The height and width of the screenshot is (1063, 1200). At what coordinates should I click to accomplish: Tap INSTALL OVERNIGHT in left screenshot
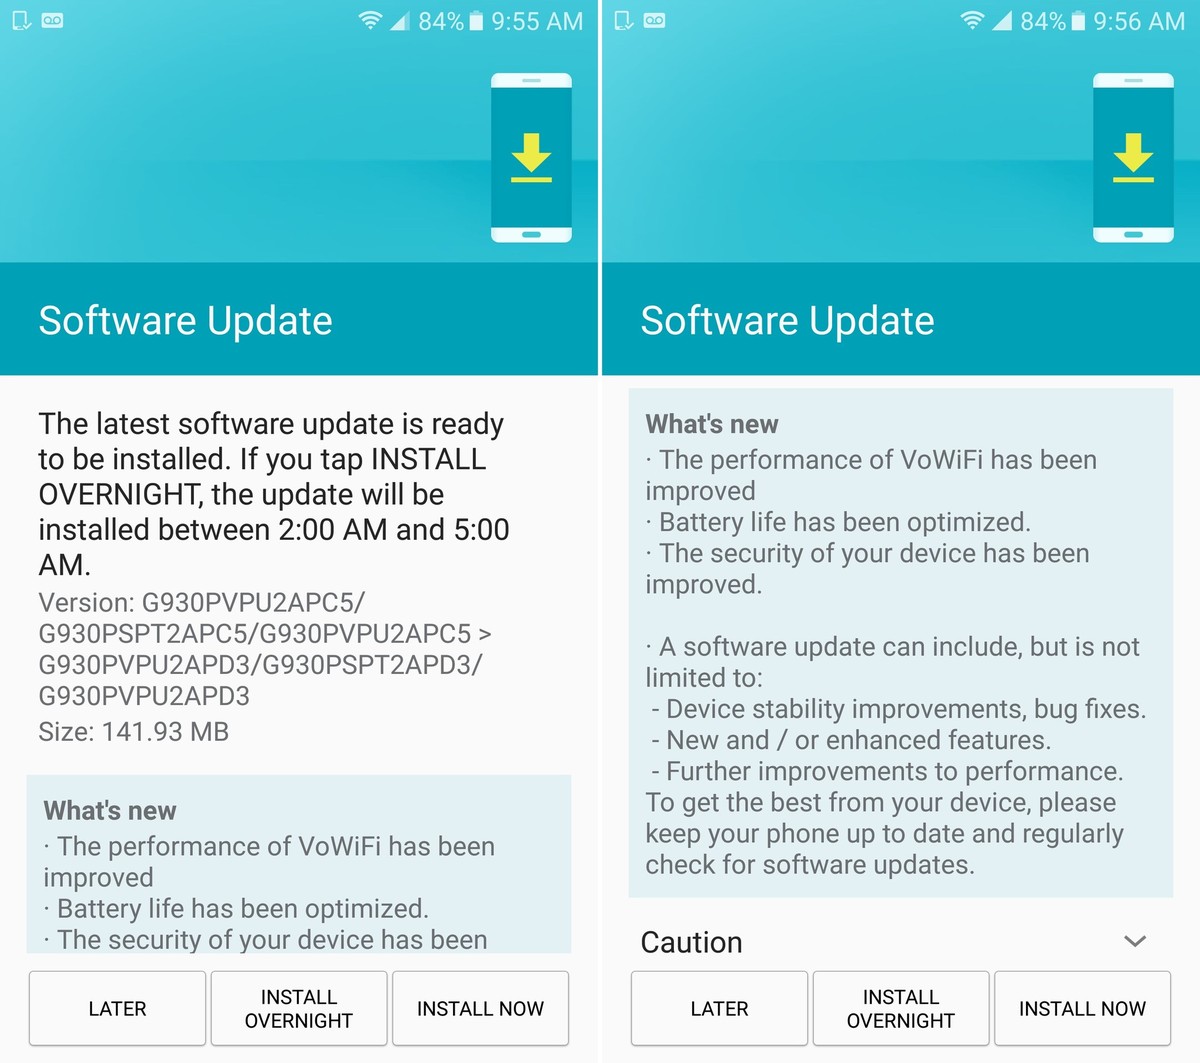point(299,1008)
